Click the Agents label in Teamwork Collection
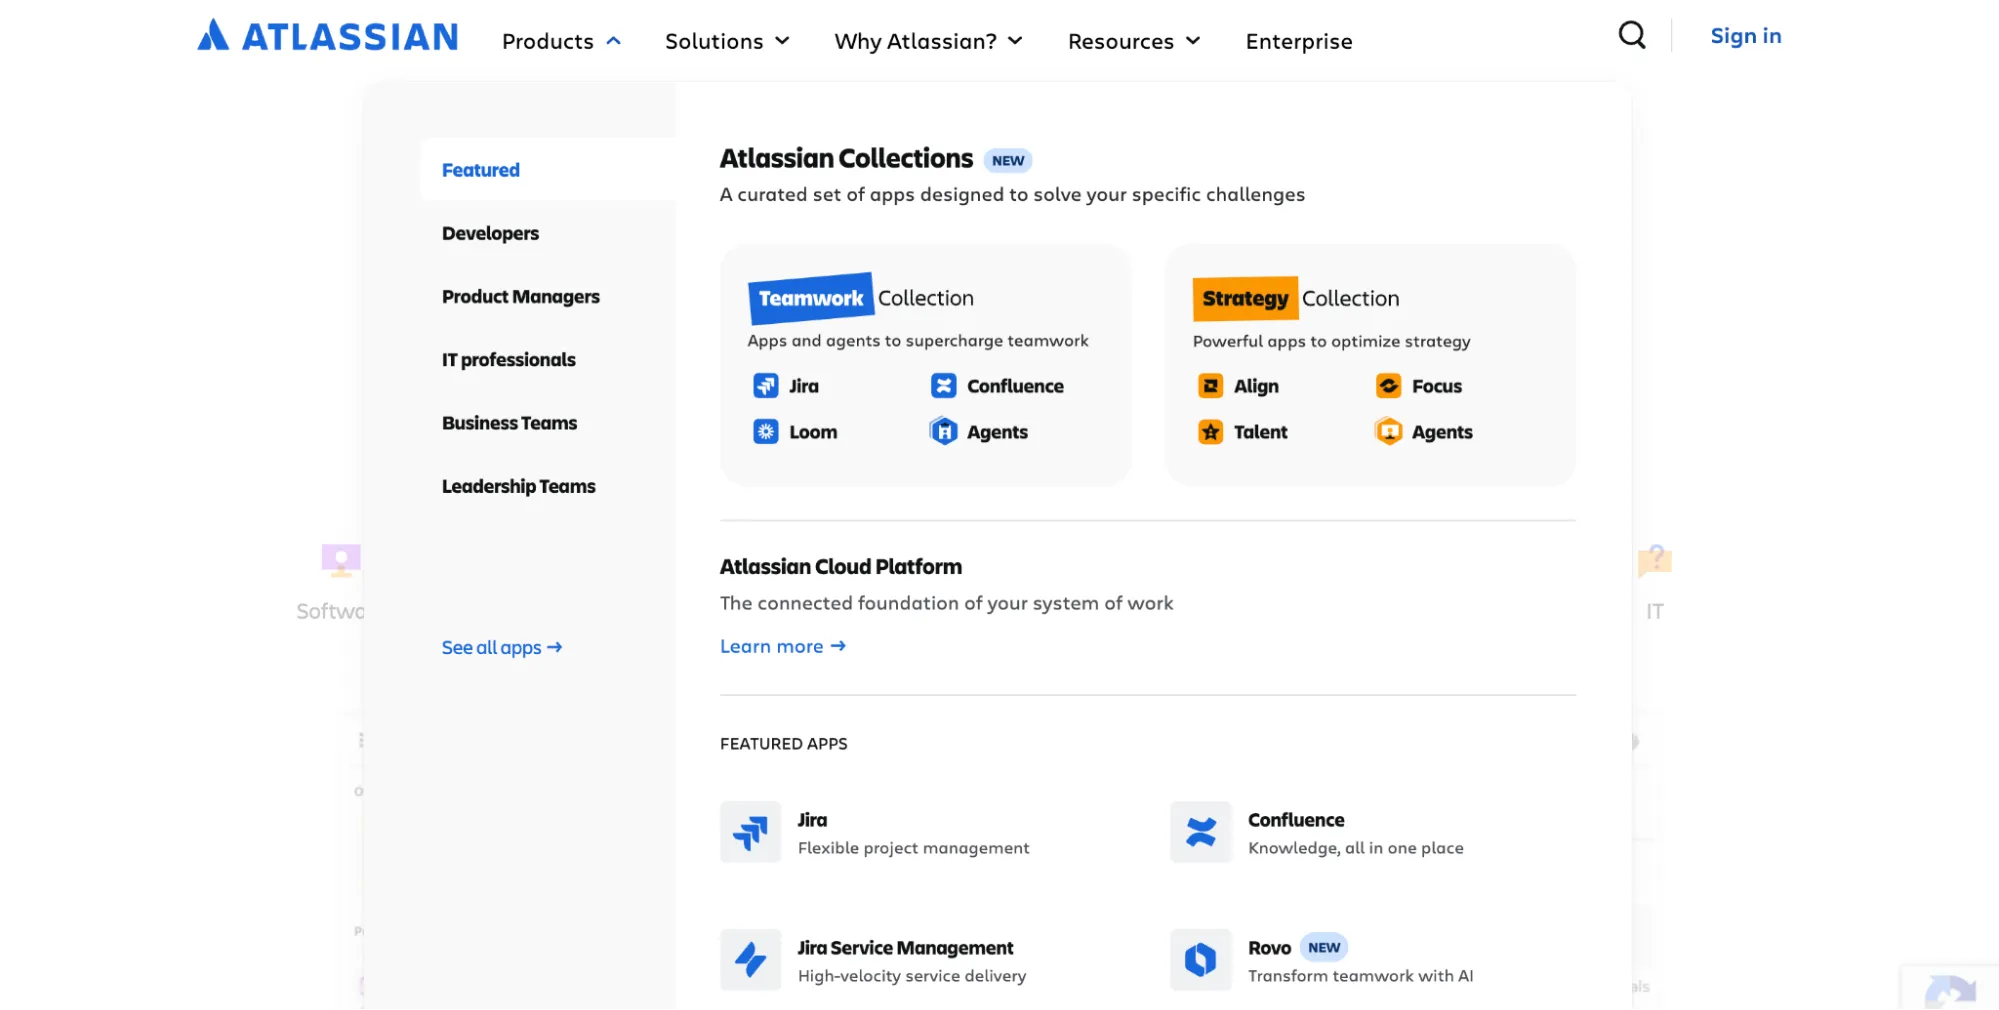Screen dimensions: 1999x1010 pos(997,432)
